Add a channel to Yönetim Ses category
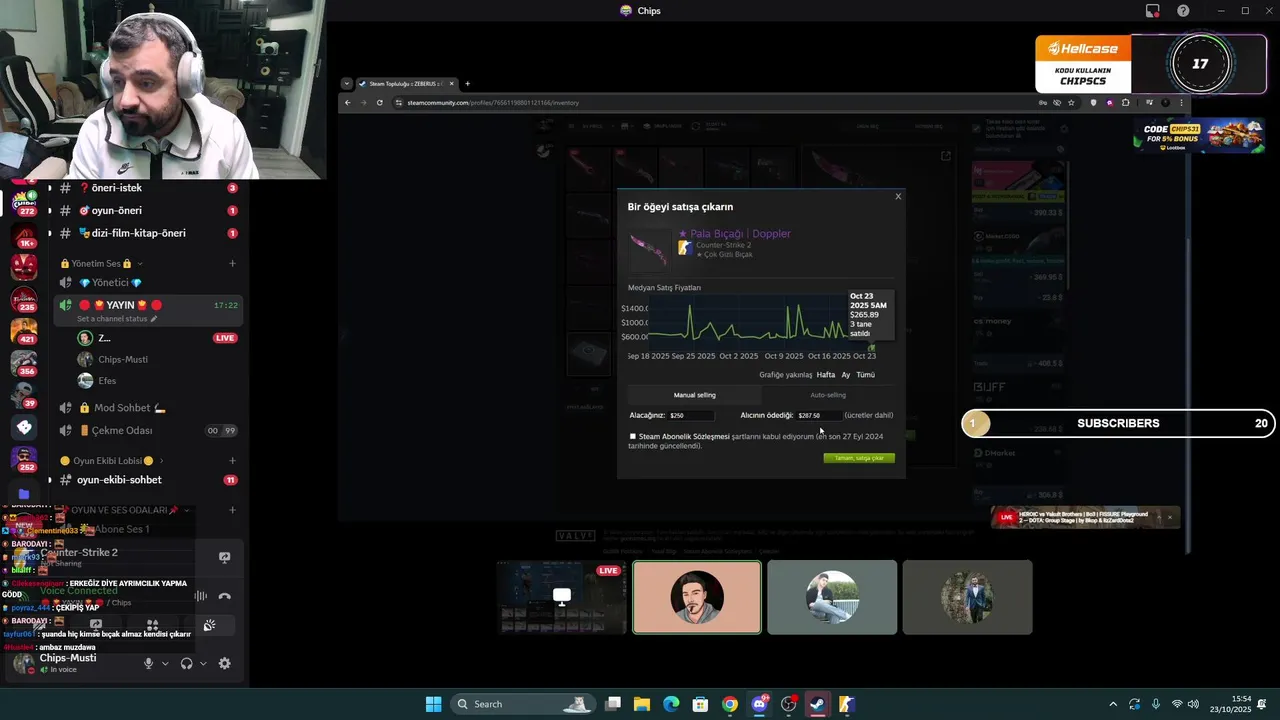 (x=233, y=264)
